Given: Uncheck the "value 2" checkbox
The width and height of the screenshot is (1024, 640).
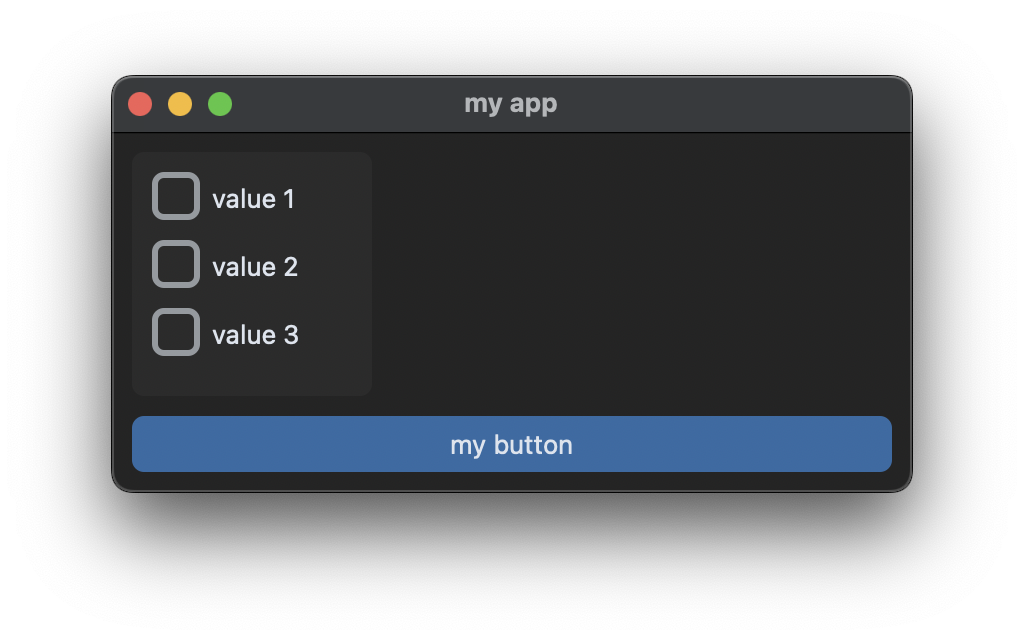Looking at the screenshot, I should 175,264.
